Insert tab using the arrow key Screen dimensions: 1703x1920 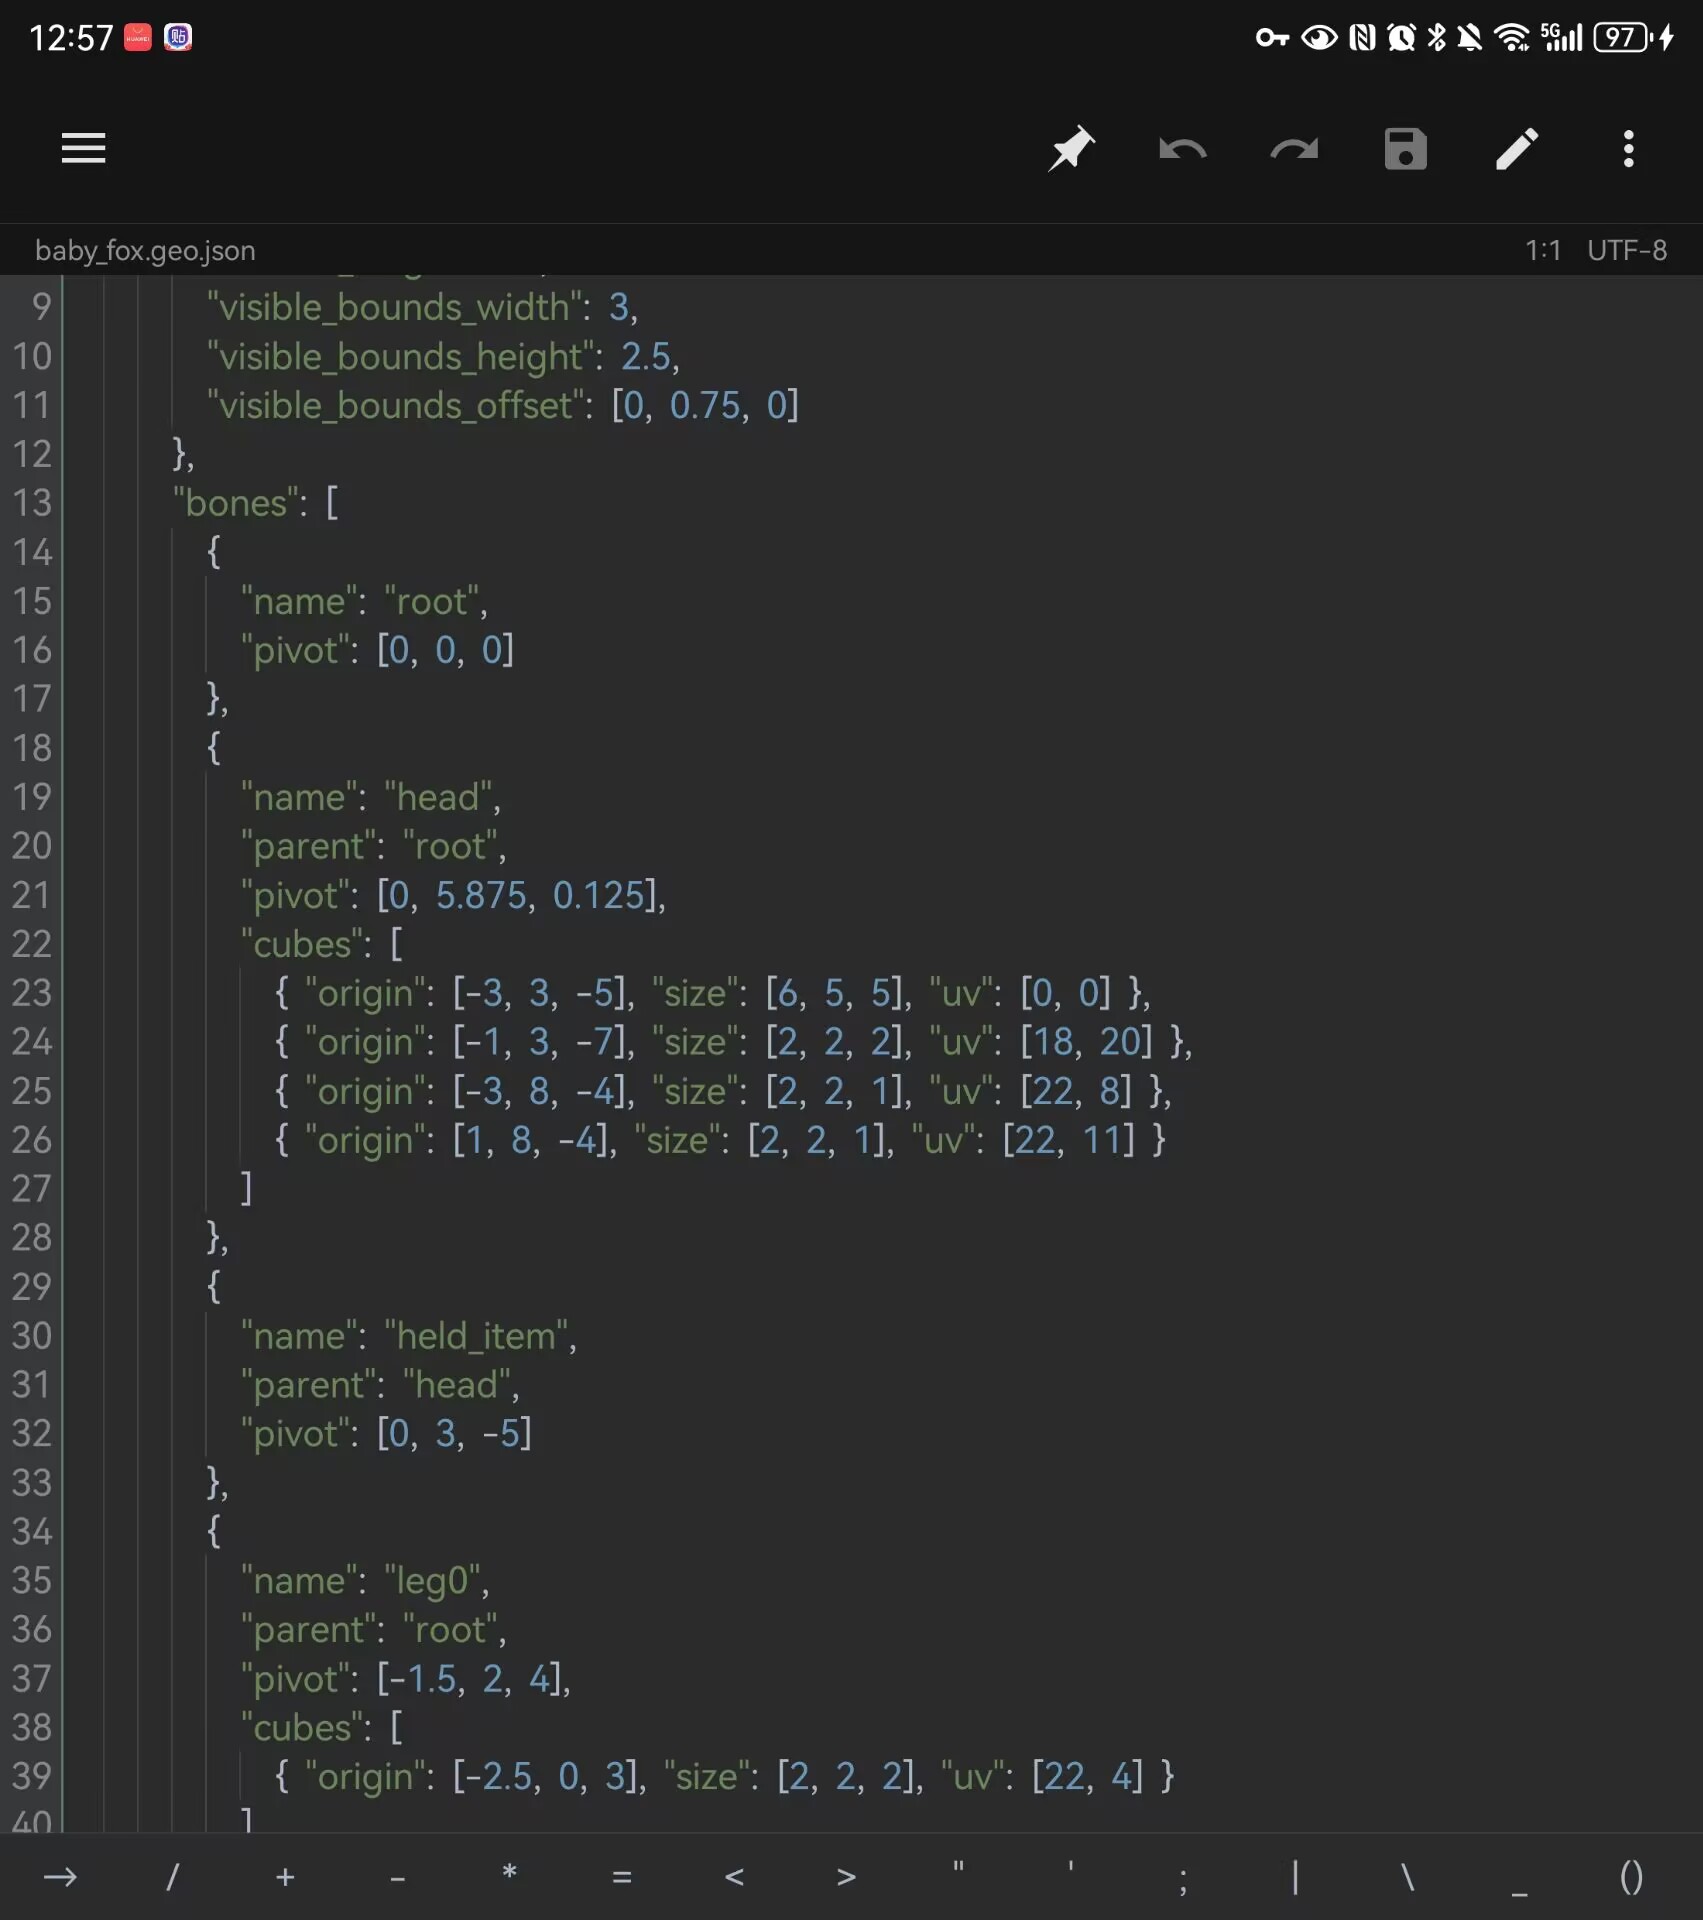(x=60, y=1877)
